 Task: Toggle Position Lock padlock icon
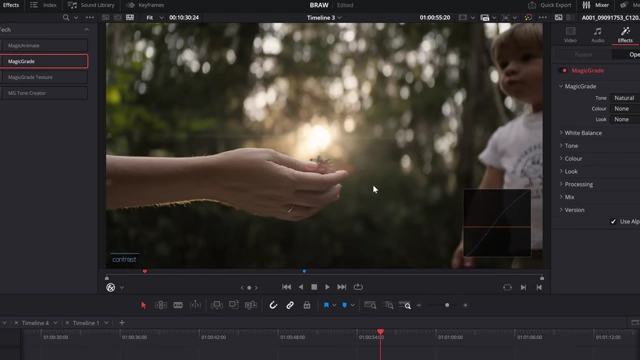[x=307, y=305]
